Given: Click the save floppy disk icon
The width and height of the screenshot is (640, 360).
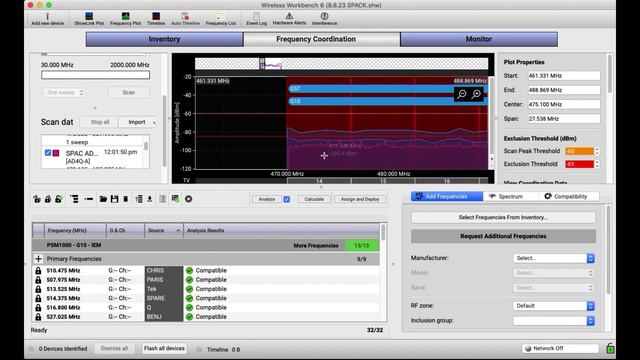Looking at the screenshot, I should click(114, 199).
